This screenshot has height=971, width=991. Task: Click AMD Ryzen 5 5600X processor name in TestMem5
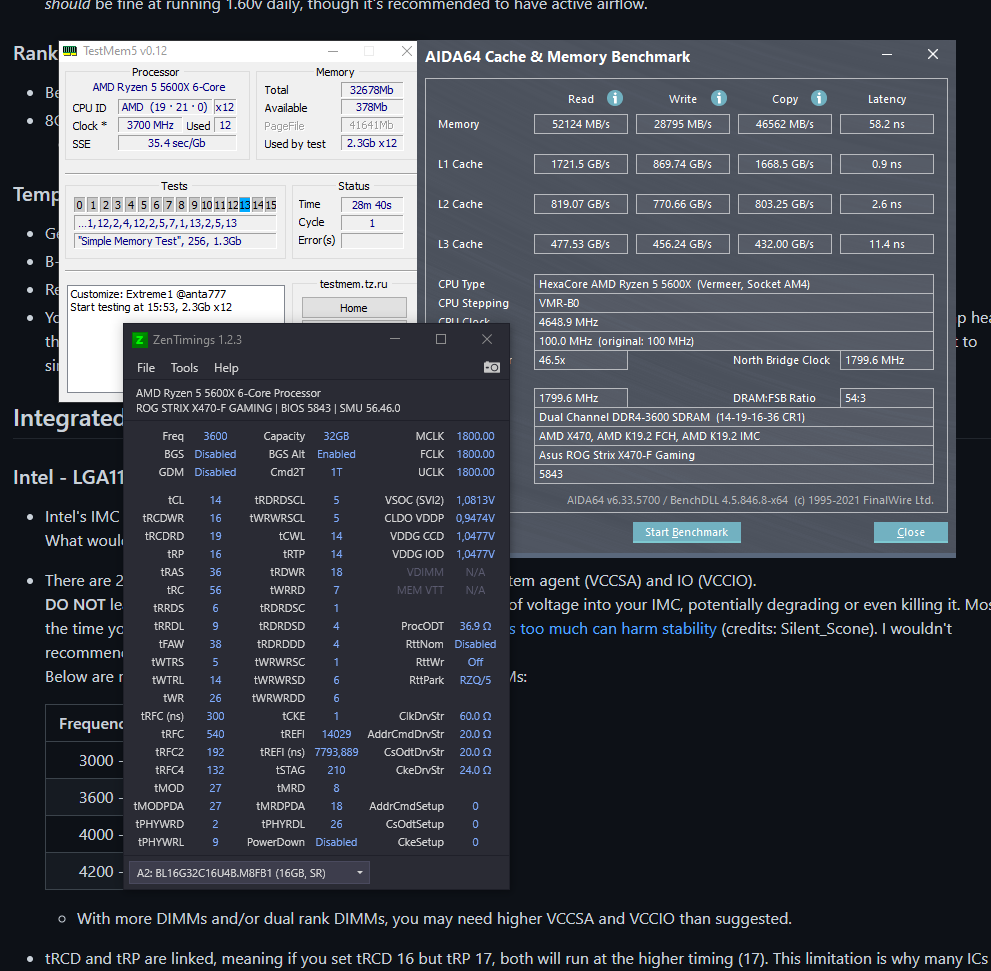coord(159,87)
